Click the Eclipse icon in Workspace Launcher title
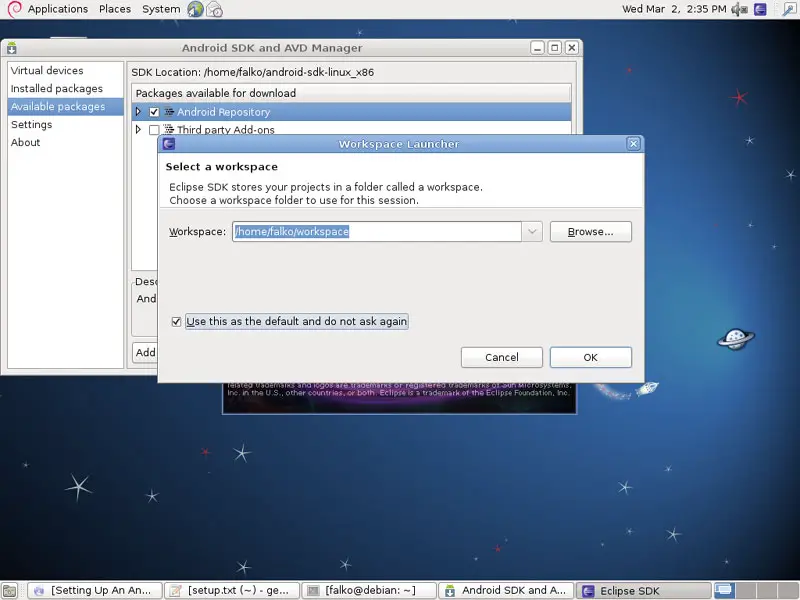The height and width of the screenshot is (600, 800). point(169,144)
